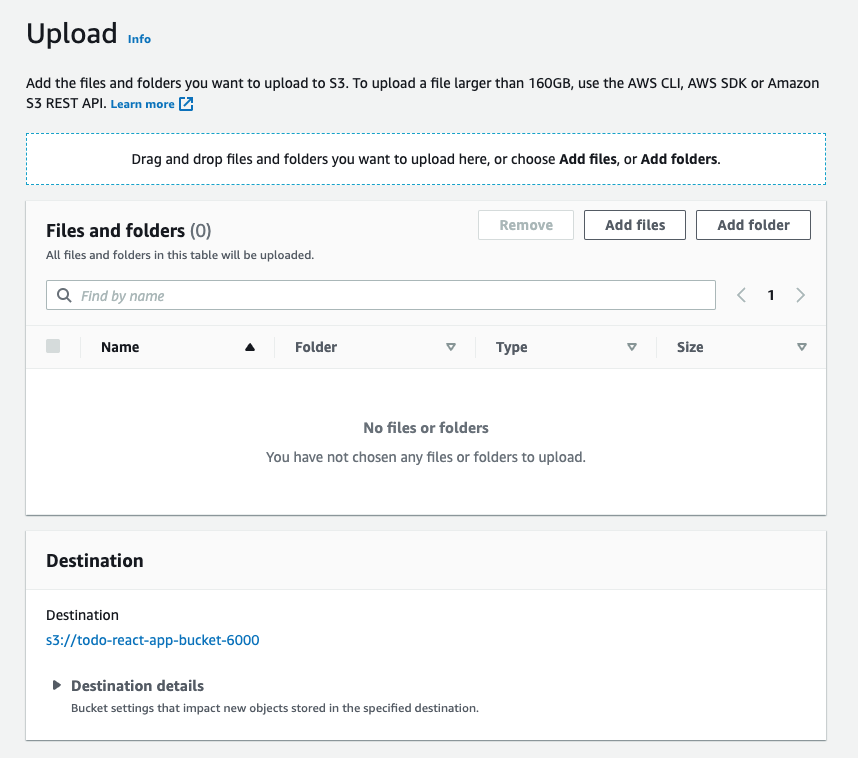Open the Info link next to Upload
The height and width of the screenshot is (758, 858).
139,39
